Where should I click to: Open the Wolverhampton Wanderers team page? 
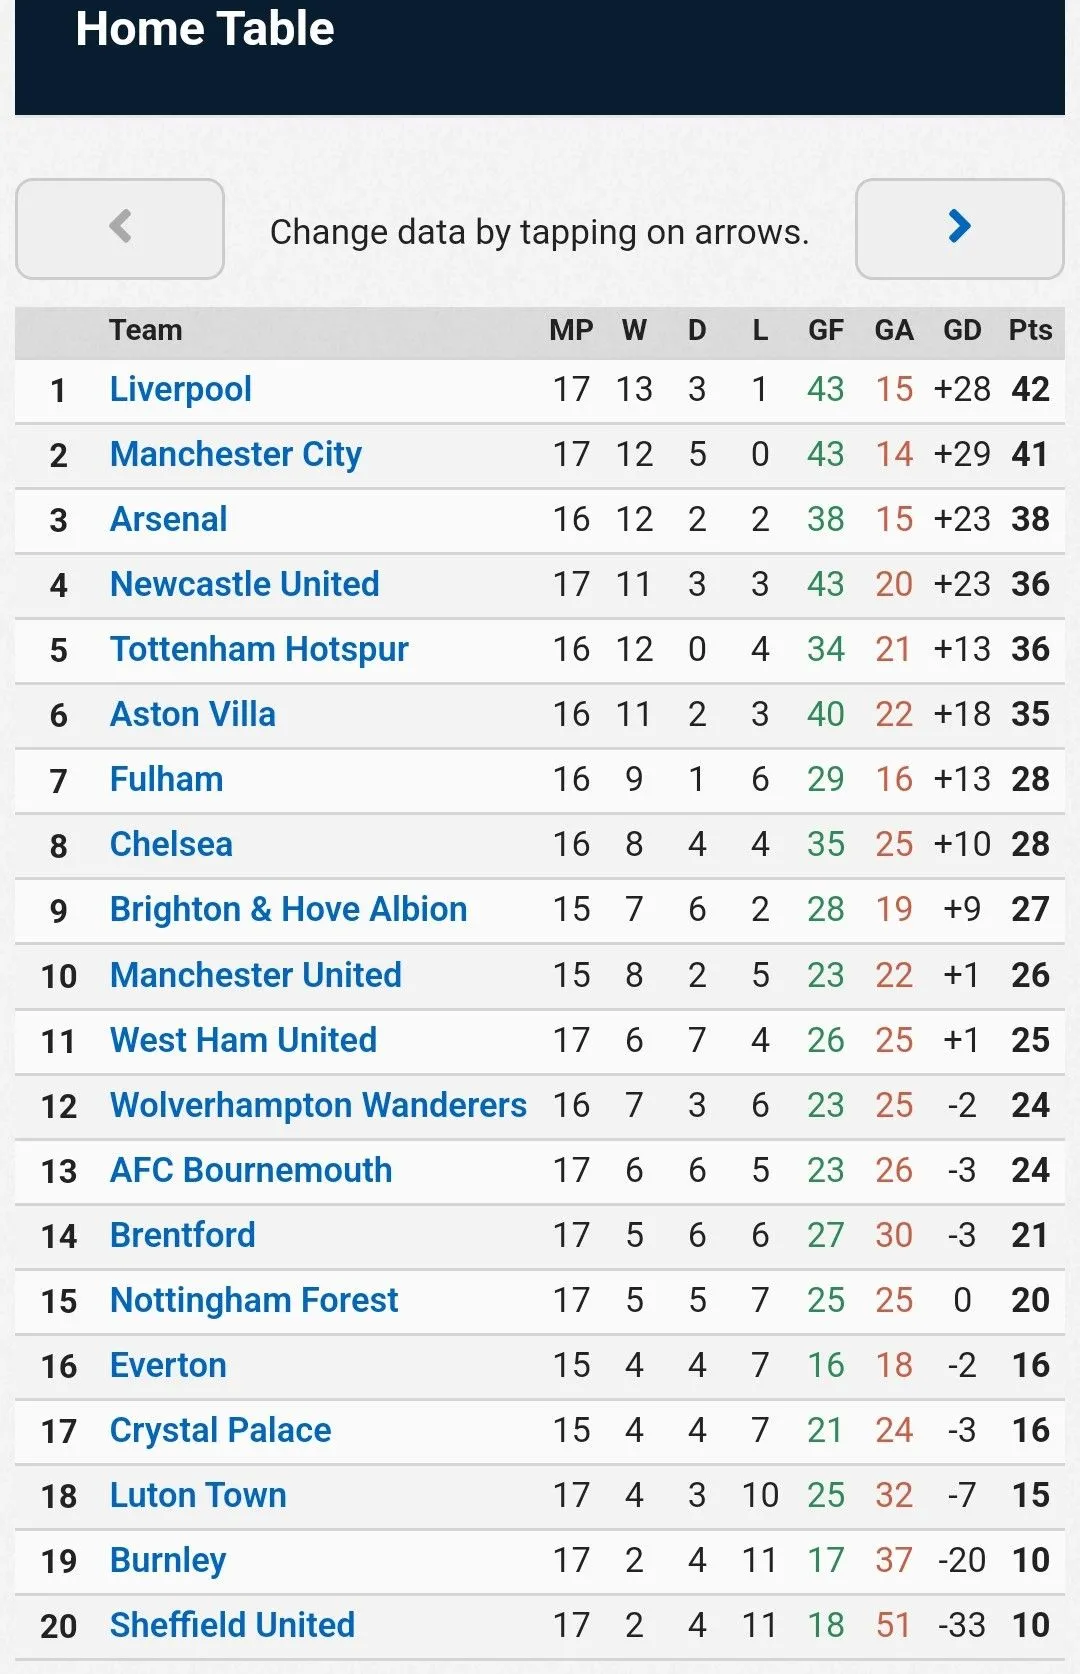tap(318, 1105)
